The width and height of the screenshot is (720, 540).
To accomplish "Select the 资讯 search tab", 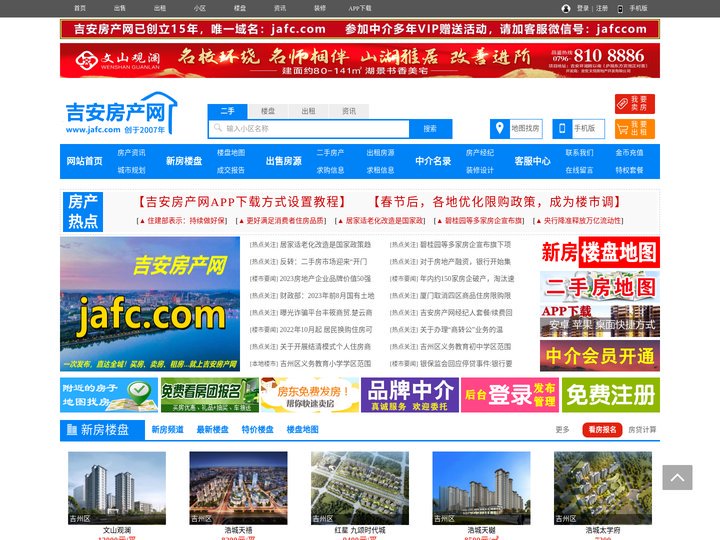I will coord(349,111).
